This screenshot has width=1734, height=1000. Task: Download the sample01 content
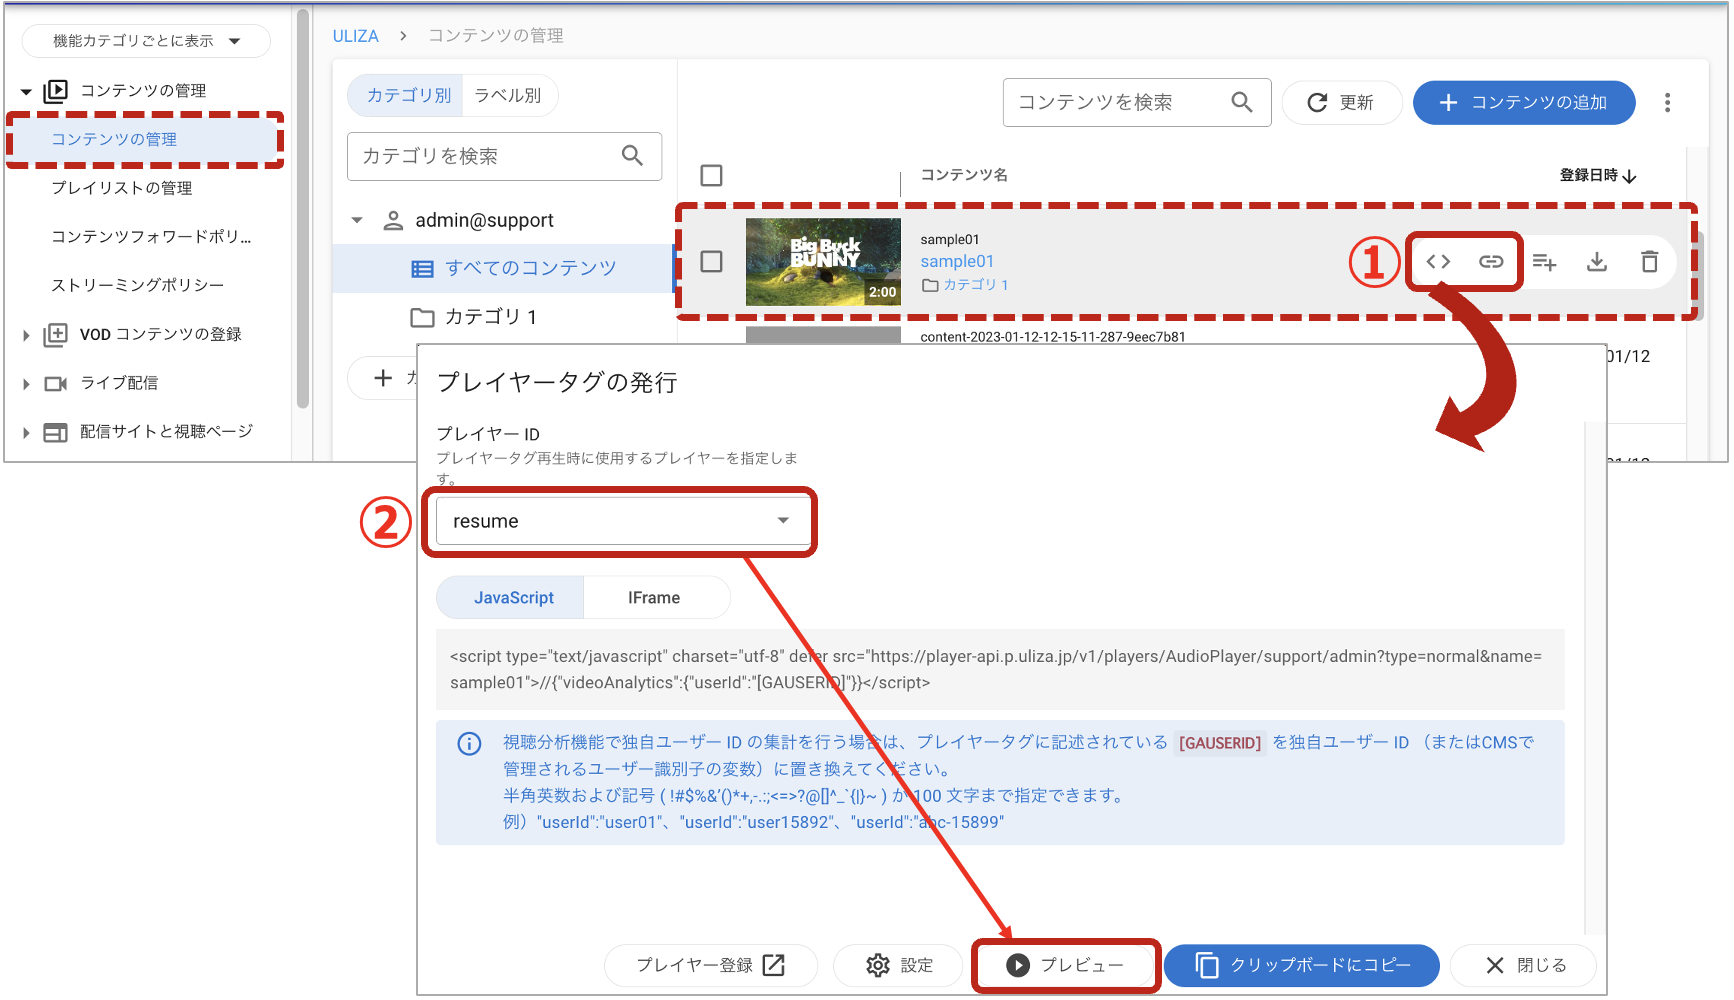coord(1597,262)
